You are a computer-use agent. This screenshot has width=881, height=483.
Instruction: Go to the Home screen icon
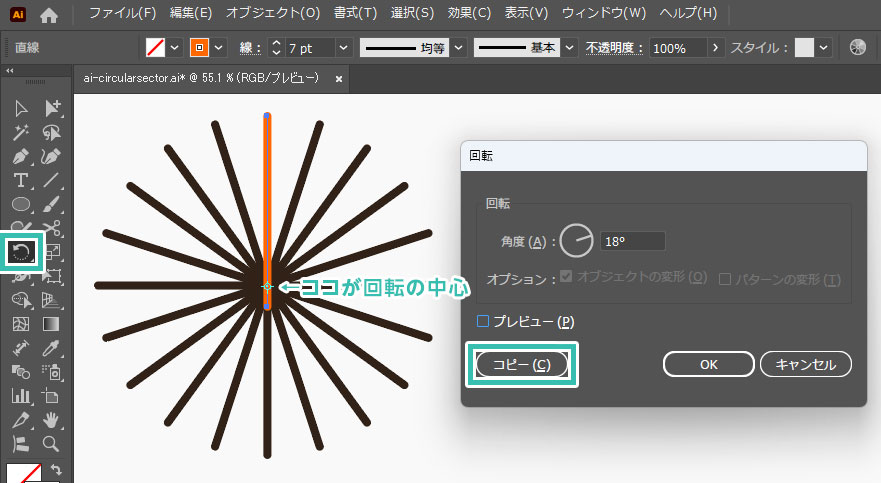[x=48, y=14]
